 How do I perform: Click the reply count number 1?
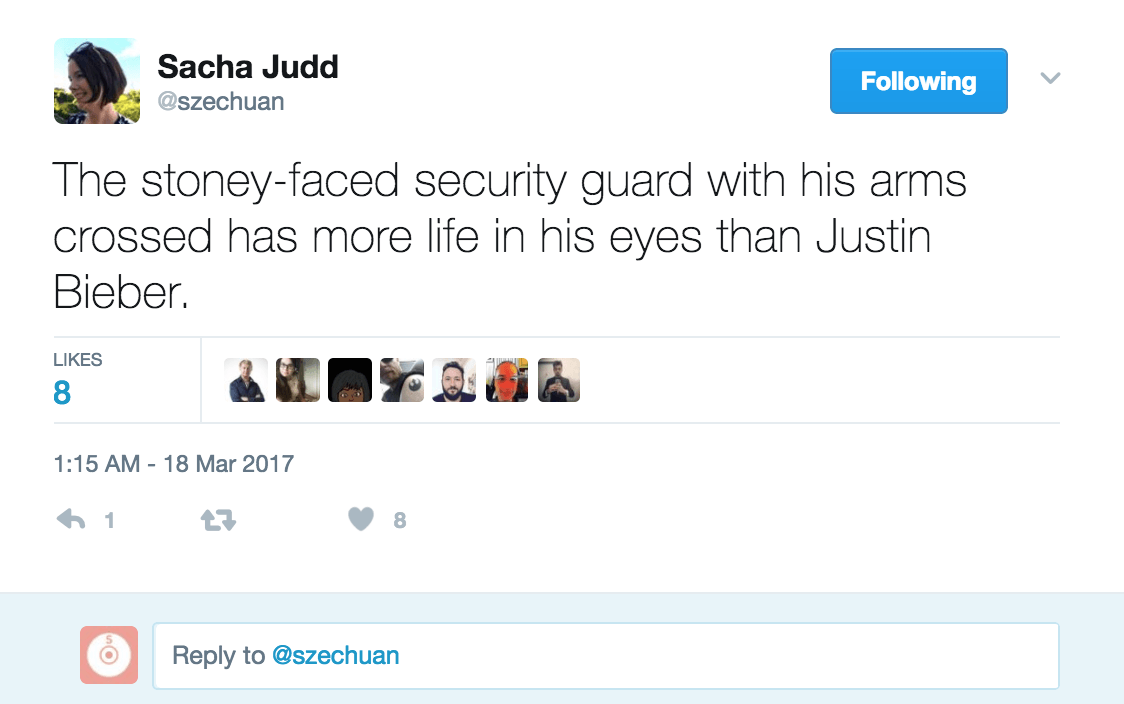(x=109, y=520)
